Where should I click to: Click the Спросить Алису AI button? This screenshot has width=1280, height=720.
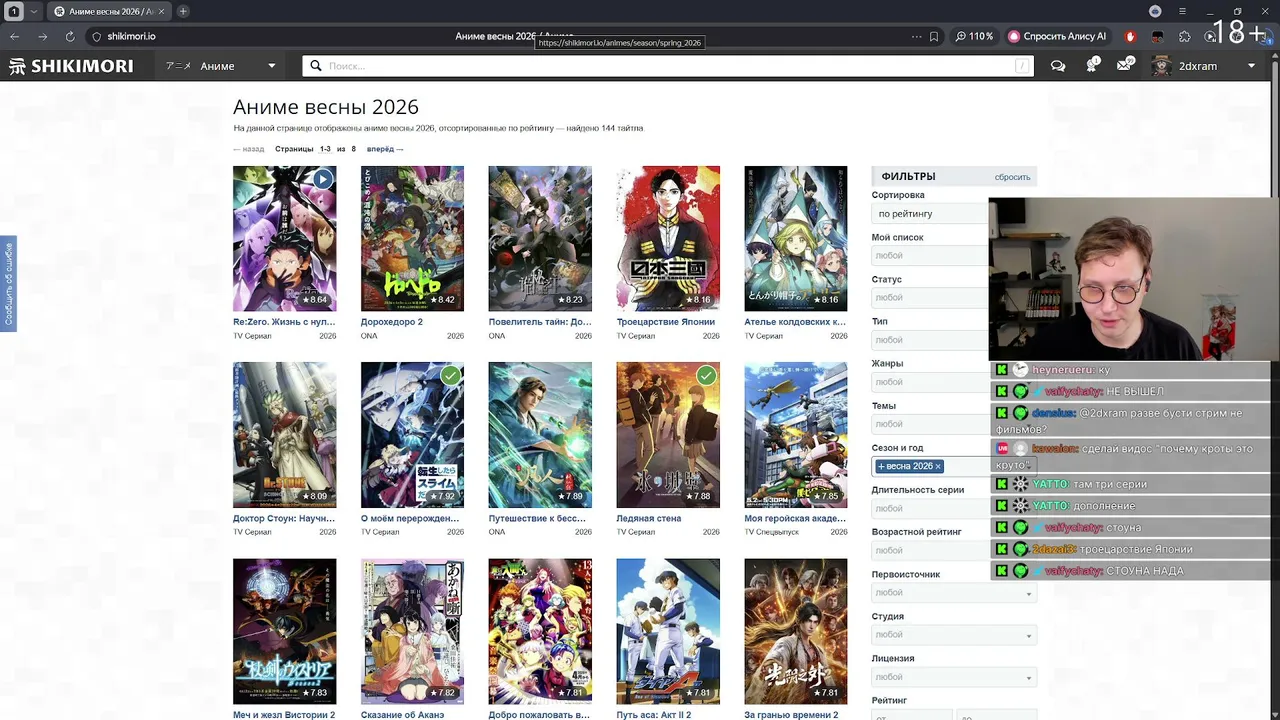click(1058, 36)
